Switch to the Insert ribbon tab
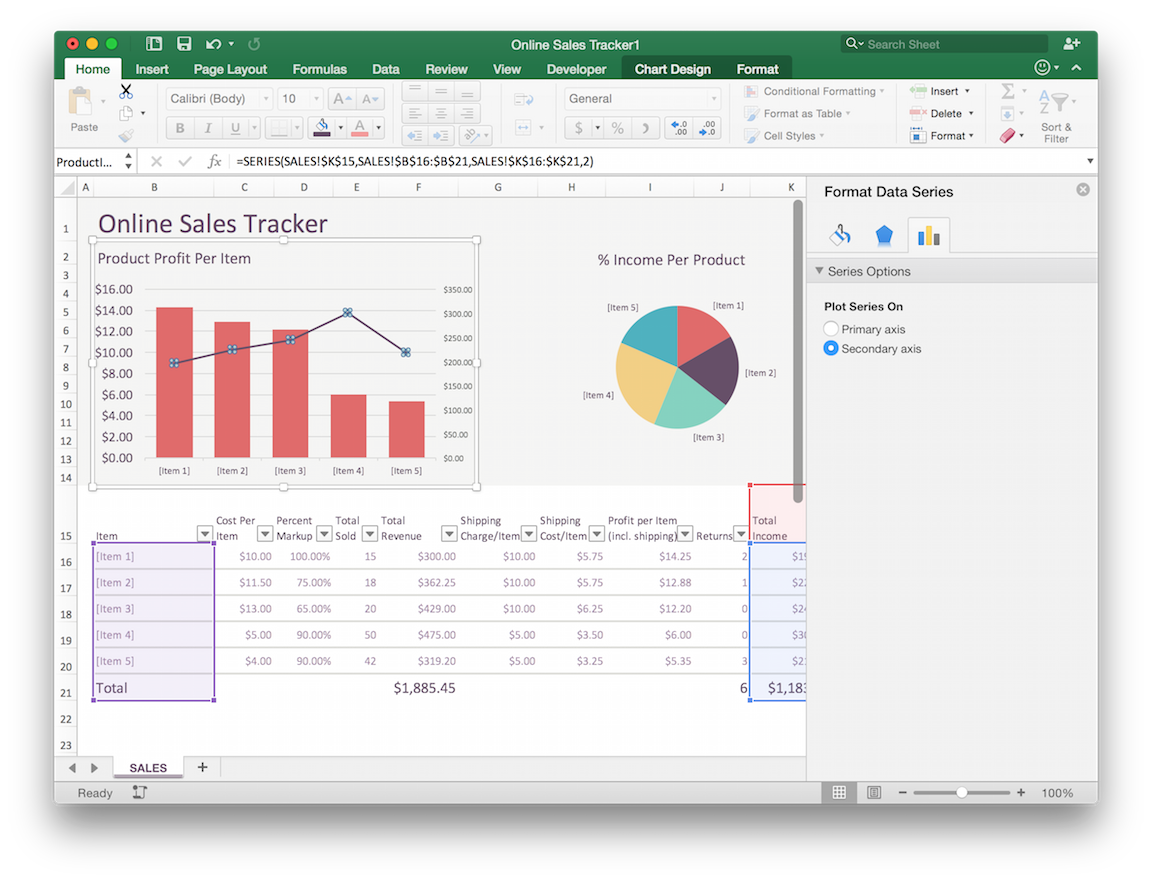This screenshot has width=1152, height=881. [152, 69]
